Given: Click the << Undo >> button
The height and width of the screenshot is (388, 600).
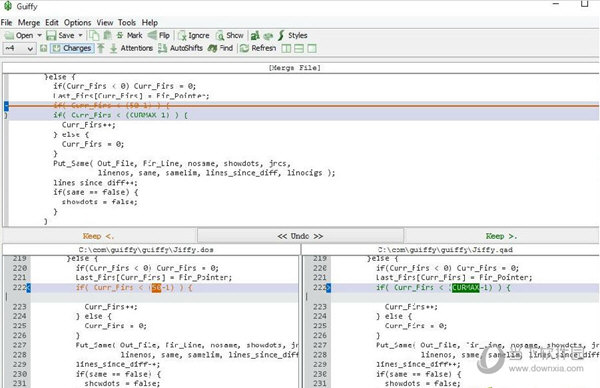Looking at the screenshot, I should coord(300,236).
